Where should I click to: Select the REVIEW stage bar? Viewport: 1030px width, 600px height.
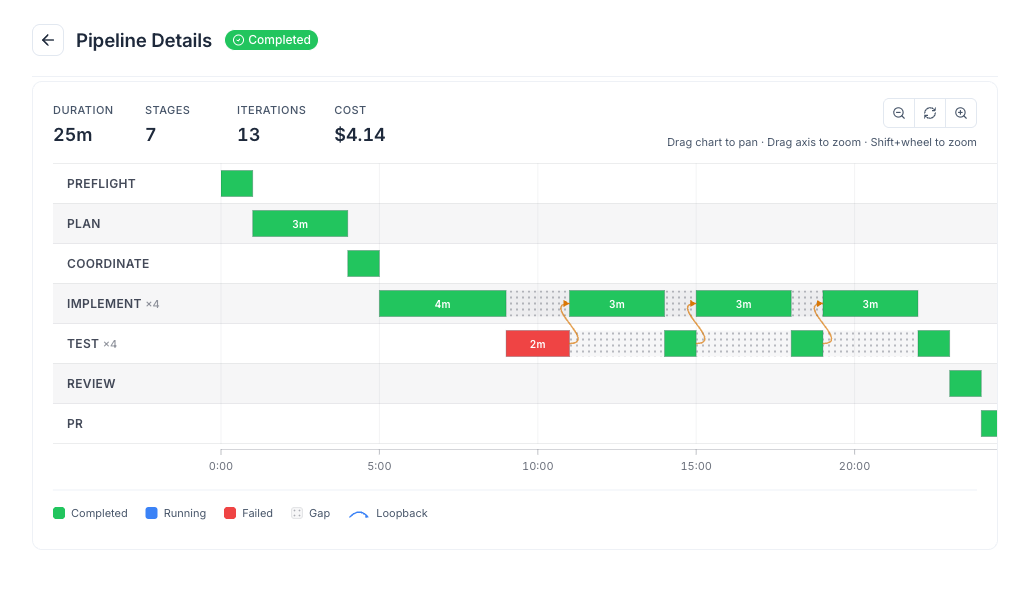click(966, 384)
